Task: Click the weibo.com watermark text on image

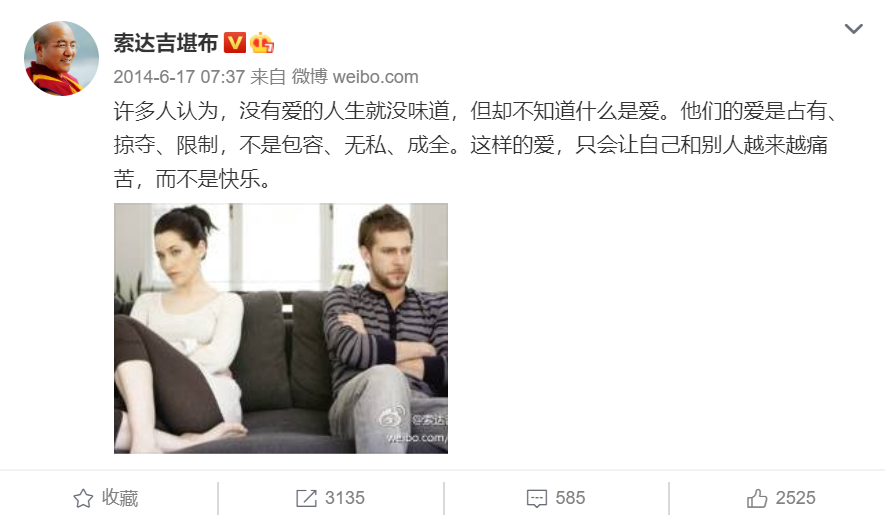Action: click(x=417, y=438)
